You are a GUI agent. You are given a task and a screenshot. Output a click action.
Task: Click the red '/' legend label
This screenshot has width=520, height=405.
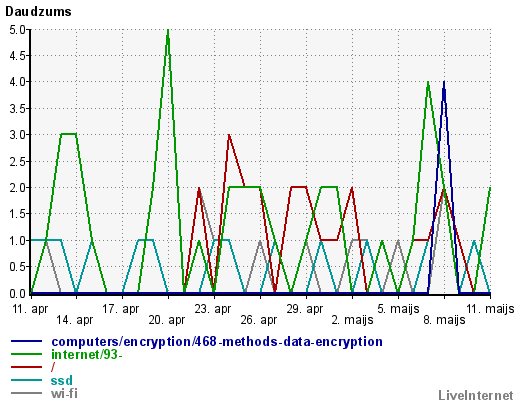pos(53,367)
